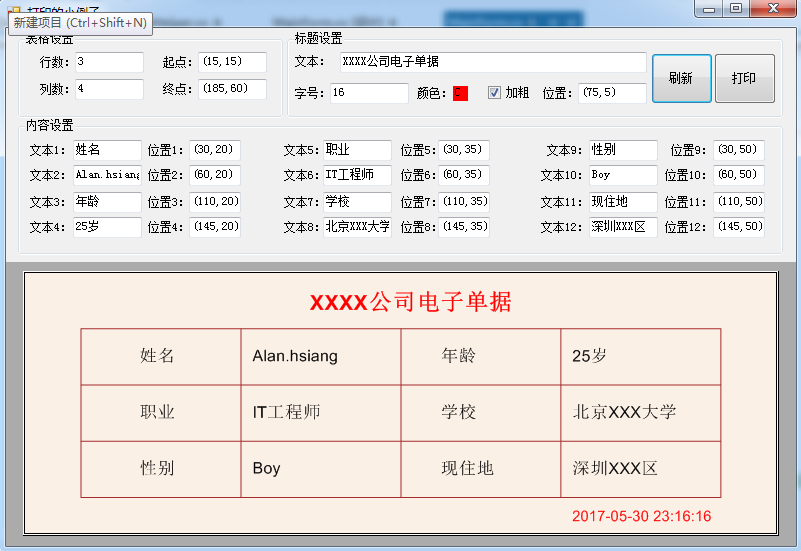Image resolution: width=801 pixels, height=551 pixels.
Task: Click 文本12 field containing 深圳XXX区
Action: coord(623,227)
